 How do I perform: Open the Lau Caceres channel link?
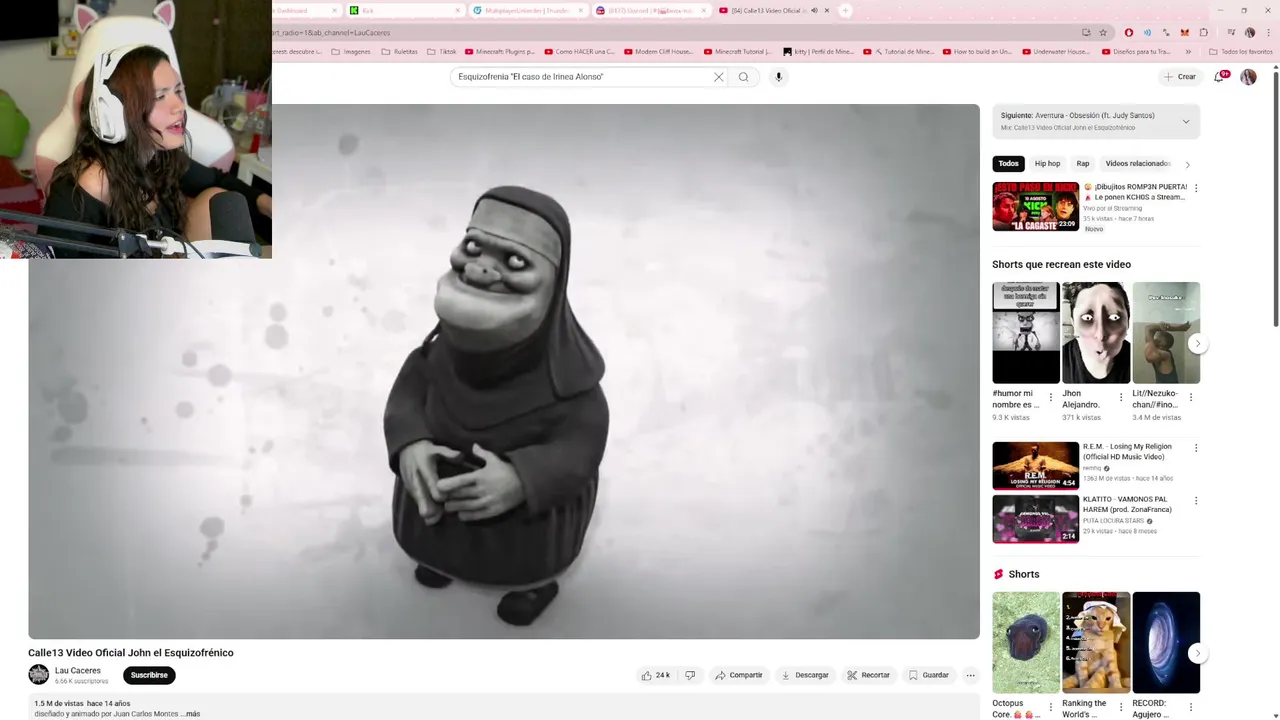tap(78, 670)
